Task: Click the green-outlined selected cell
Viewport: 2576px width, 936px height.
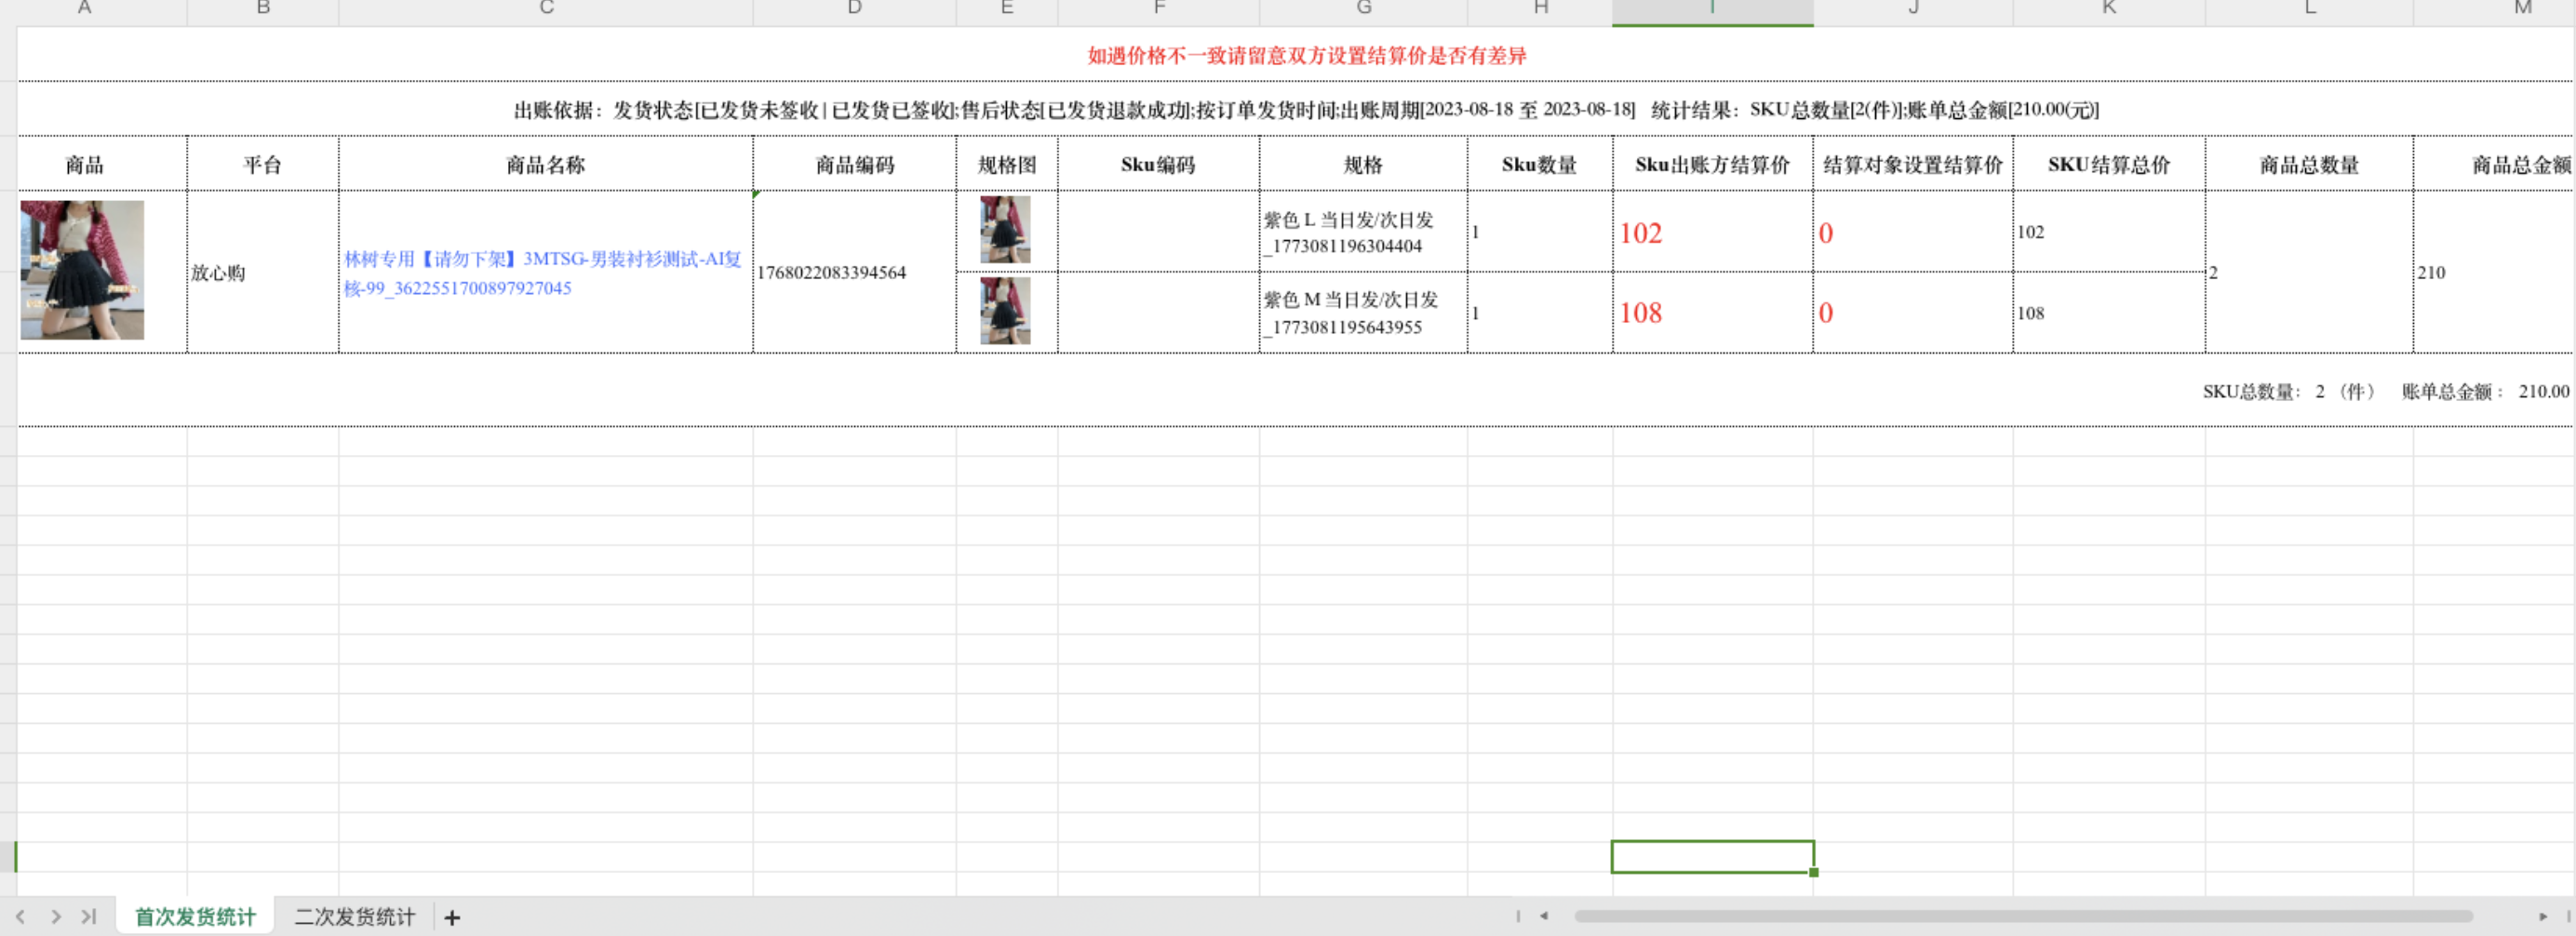Action: tap(1712, 856)
